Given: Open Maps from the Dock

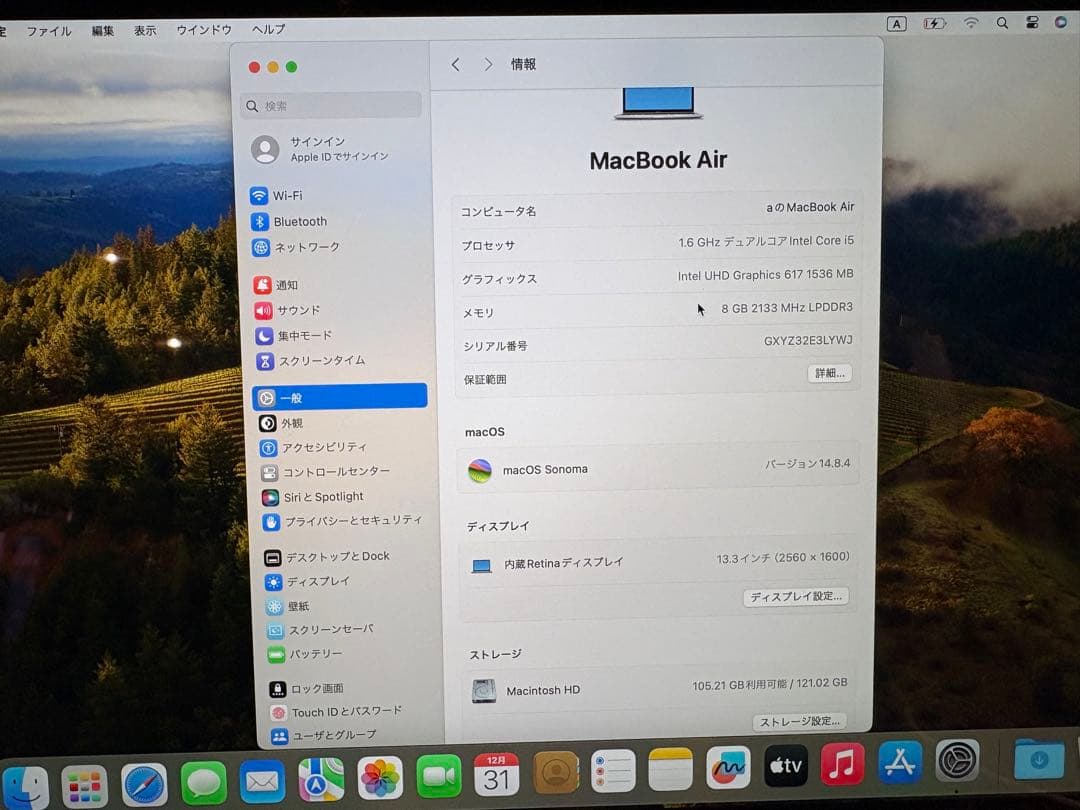Looking at the screenshot, I should tap(321, 780).
